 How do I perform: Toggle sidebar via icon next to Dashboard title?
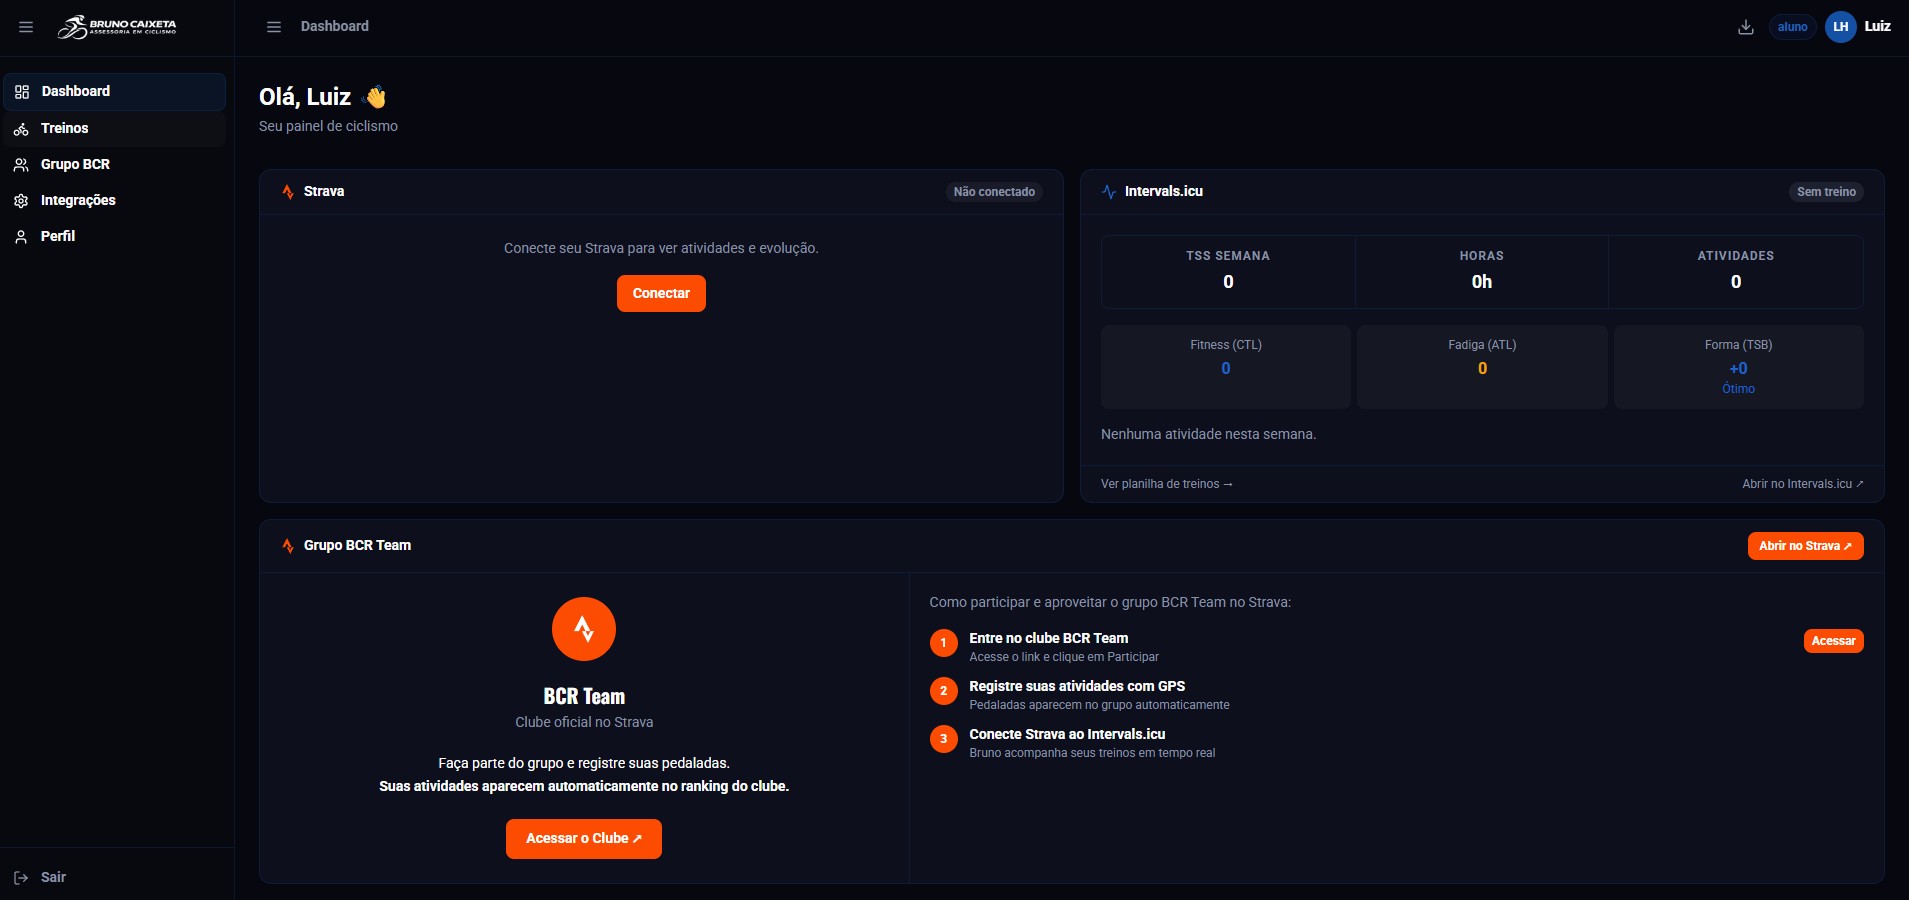coord(274,27)
